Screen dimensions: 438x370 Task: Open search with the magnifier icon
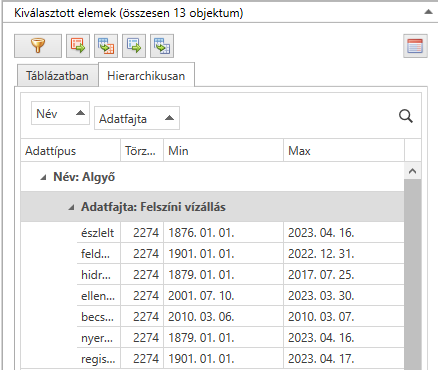tap(406, 116)
